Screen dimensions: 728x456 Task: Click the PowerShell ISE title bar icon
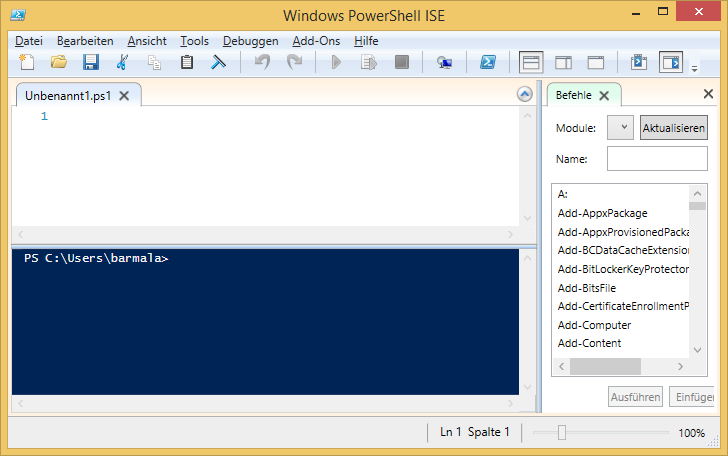[18, 15]
